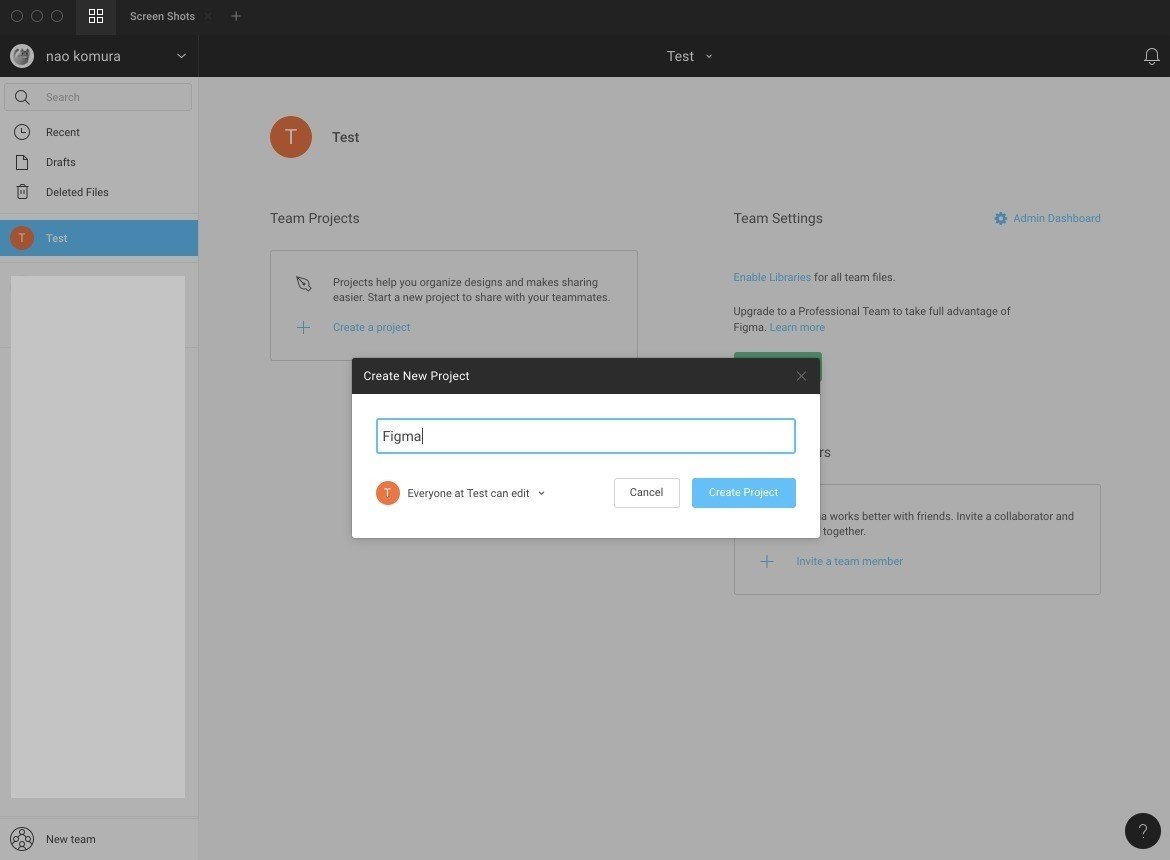Image resolution: width=1170 pixels, height=860 pixels.
Task: Click the Invite a team member link
Action: pyautogui.click(x=849, y=561)
